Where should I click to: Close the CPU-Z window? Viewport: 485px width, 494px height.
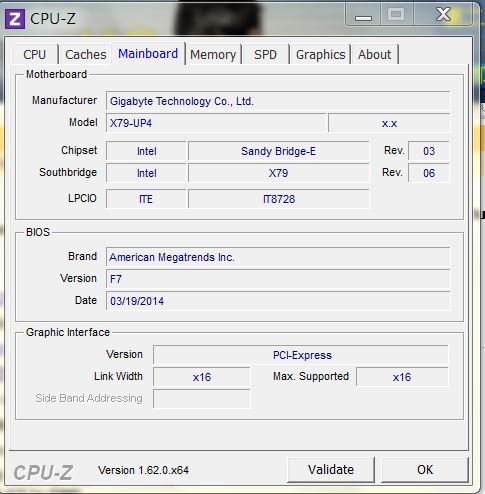click(443, 14)
